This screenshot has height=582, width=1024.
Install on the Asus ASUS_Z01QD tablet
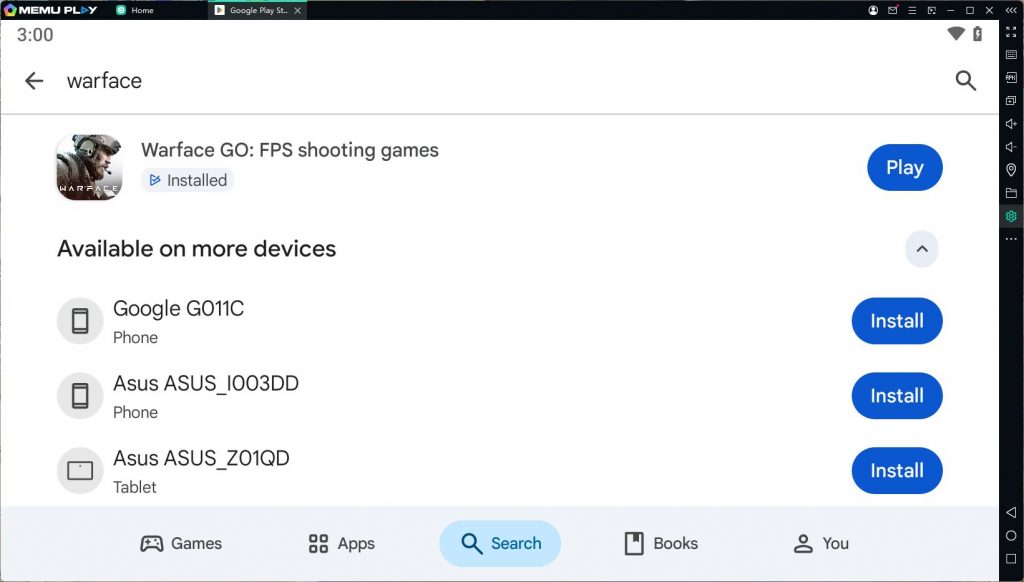896,470
